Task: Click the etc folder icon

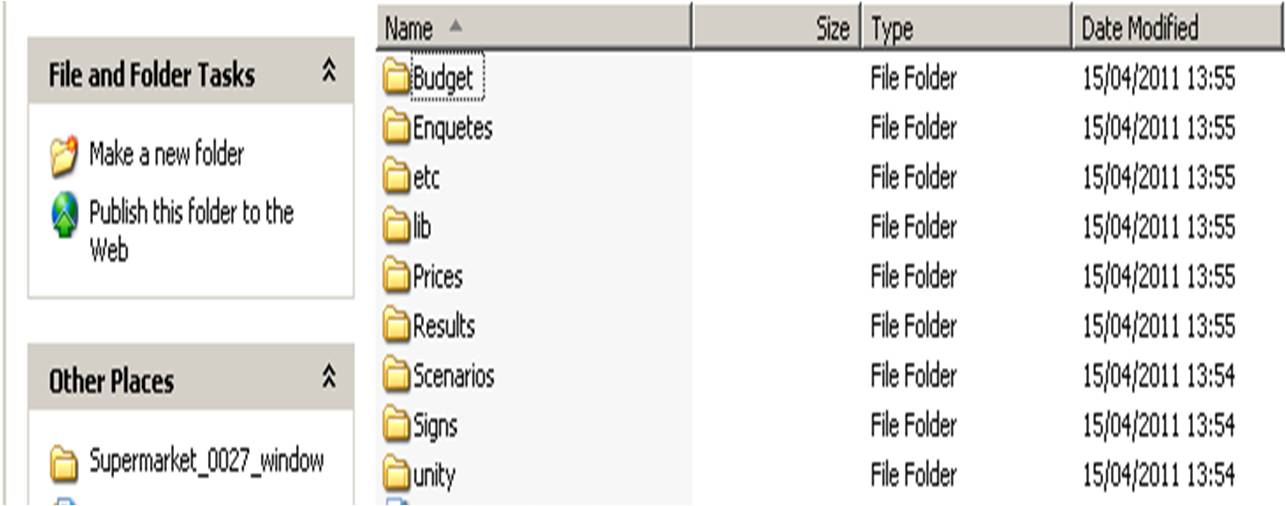Action: [397, 178]
